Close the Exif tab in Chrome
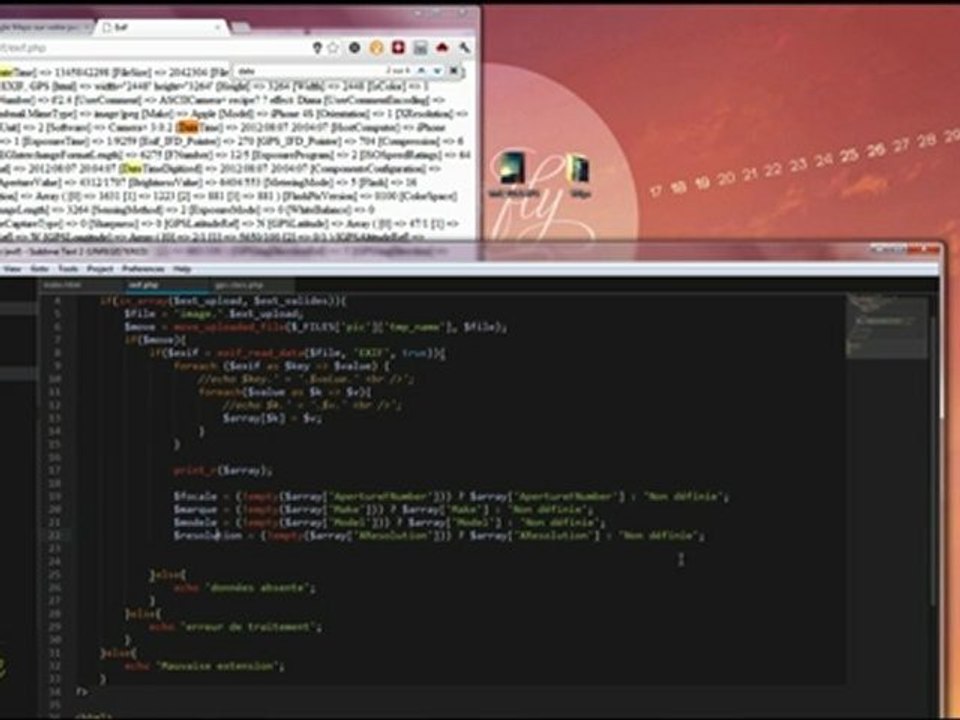Viewport: 960px width, 720px height. 217,28
